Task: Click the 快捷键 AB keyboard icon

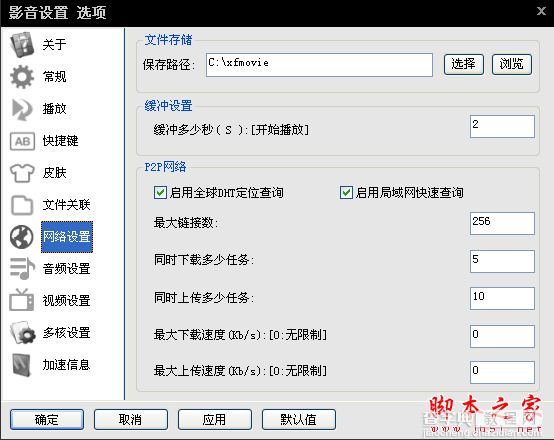Action: pos(22,141)
